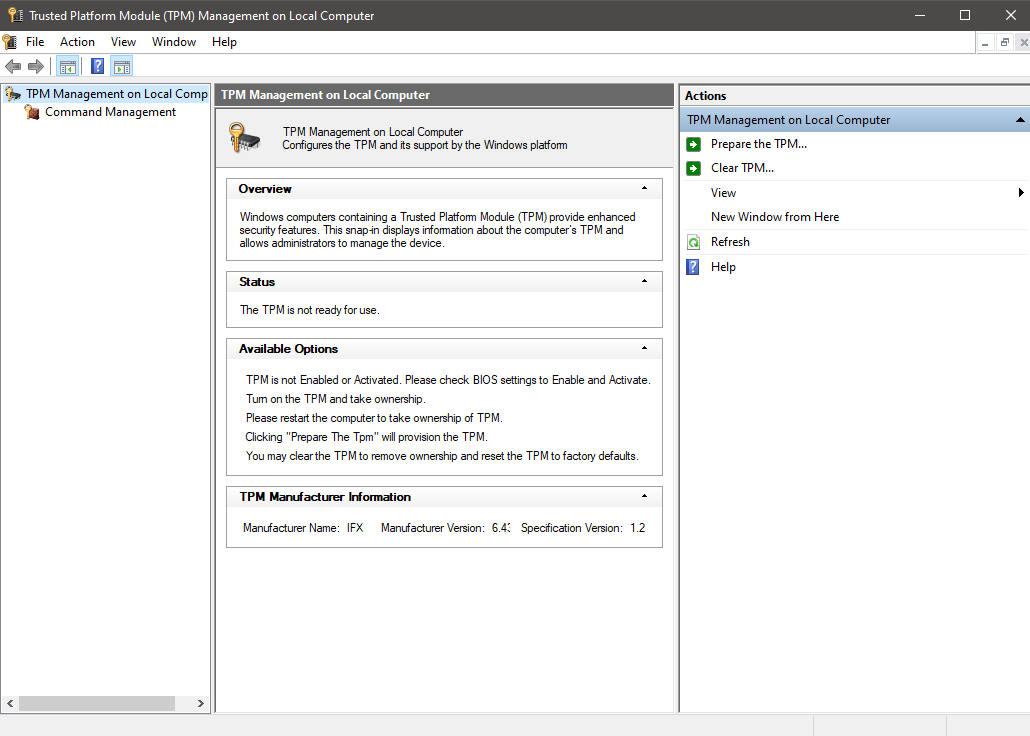Restore the inner MDI child window

click(1004, 43)
